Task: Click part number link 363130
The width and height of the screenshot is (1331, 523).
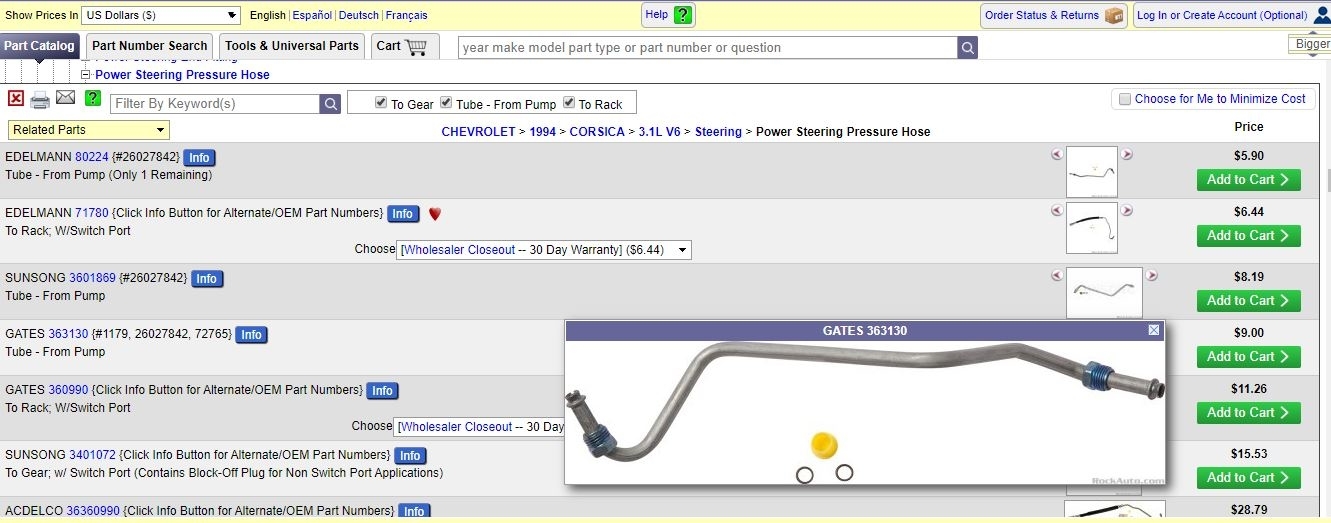Action: tap(68, 334)
